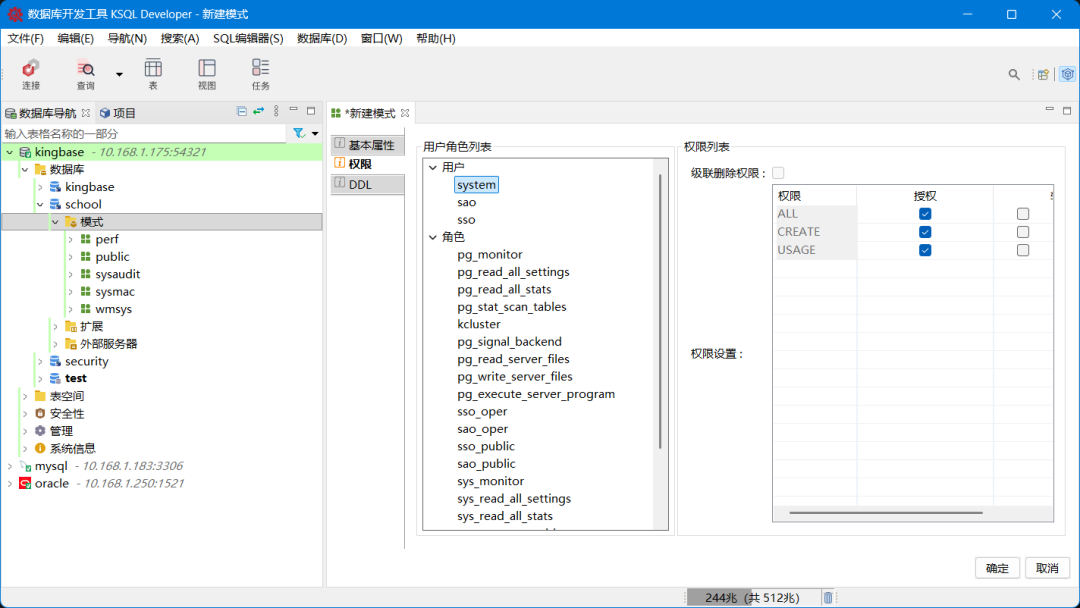Screen dimensions: 1080x608
Task: Open the 查询 query tool
Action: pyautogui.click(x=85, y=74)
